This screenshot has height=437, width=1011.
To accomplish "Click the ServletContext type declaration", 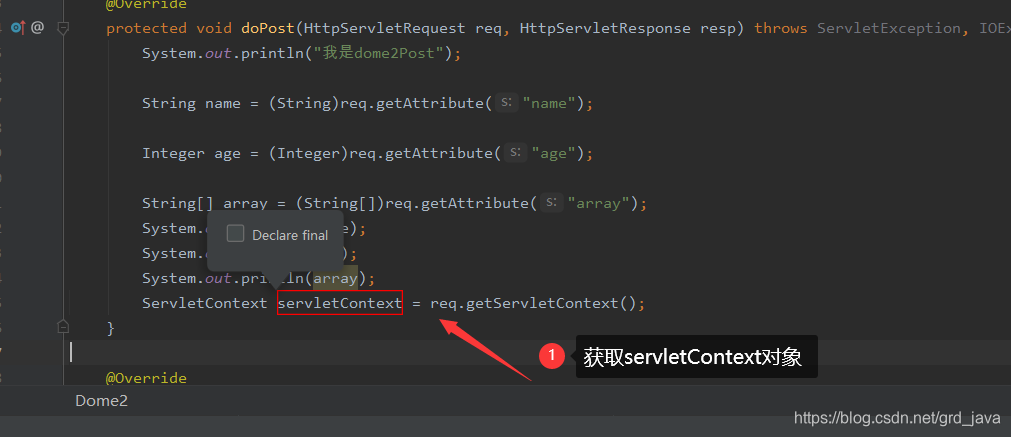I will tap(205, 303).
